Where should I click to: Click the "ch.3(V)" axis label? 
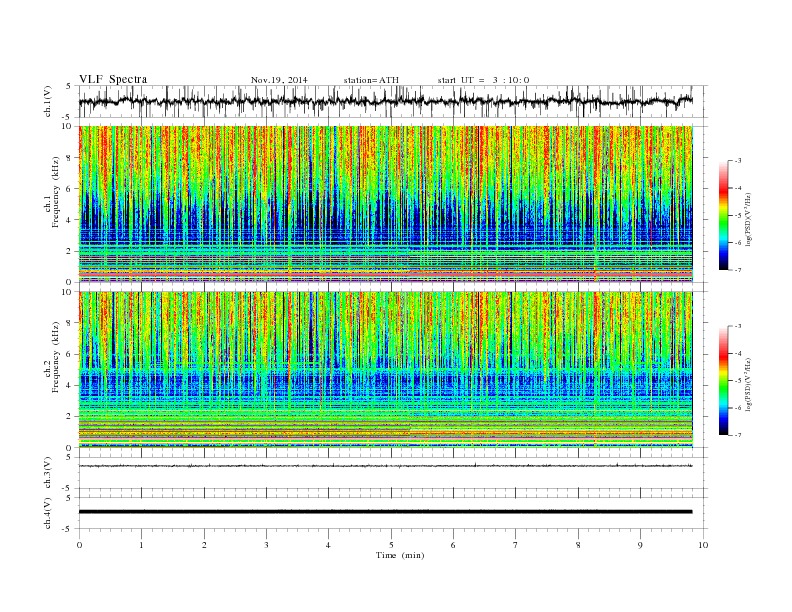point(48,473)
